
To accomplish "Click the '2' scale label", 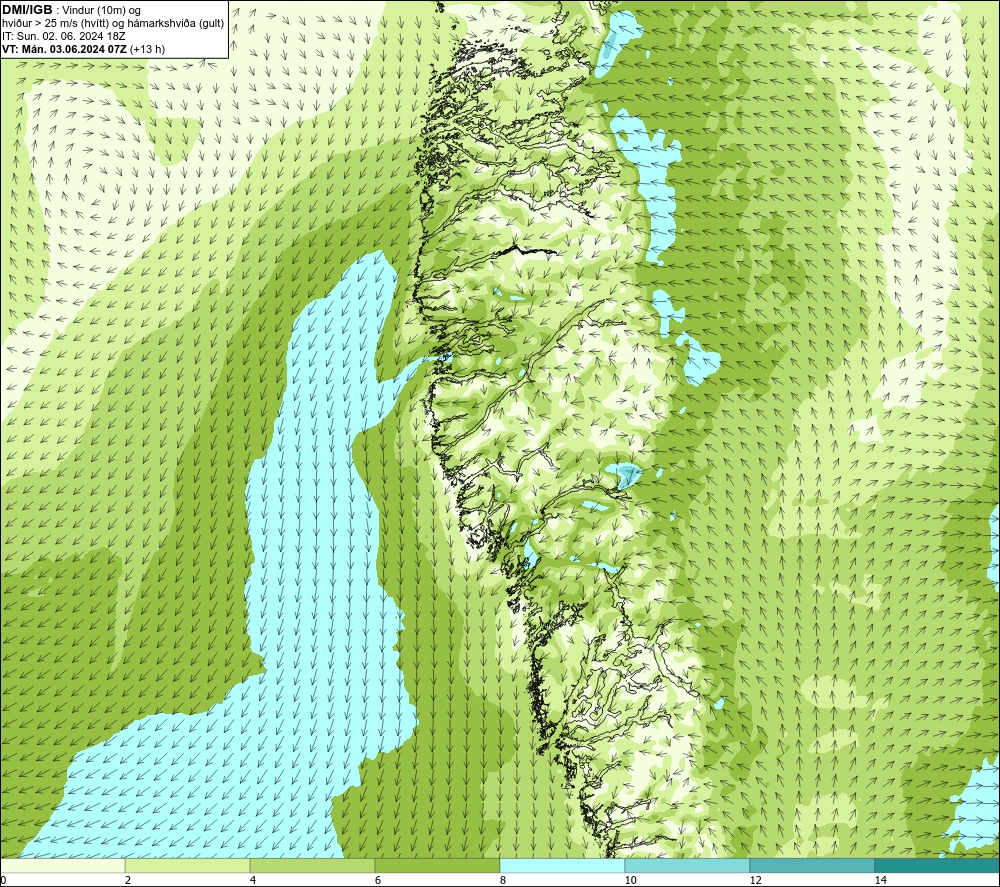I will 128,881.
